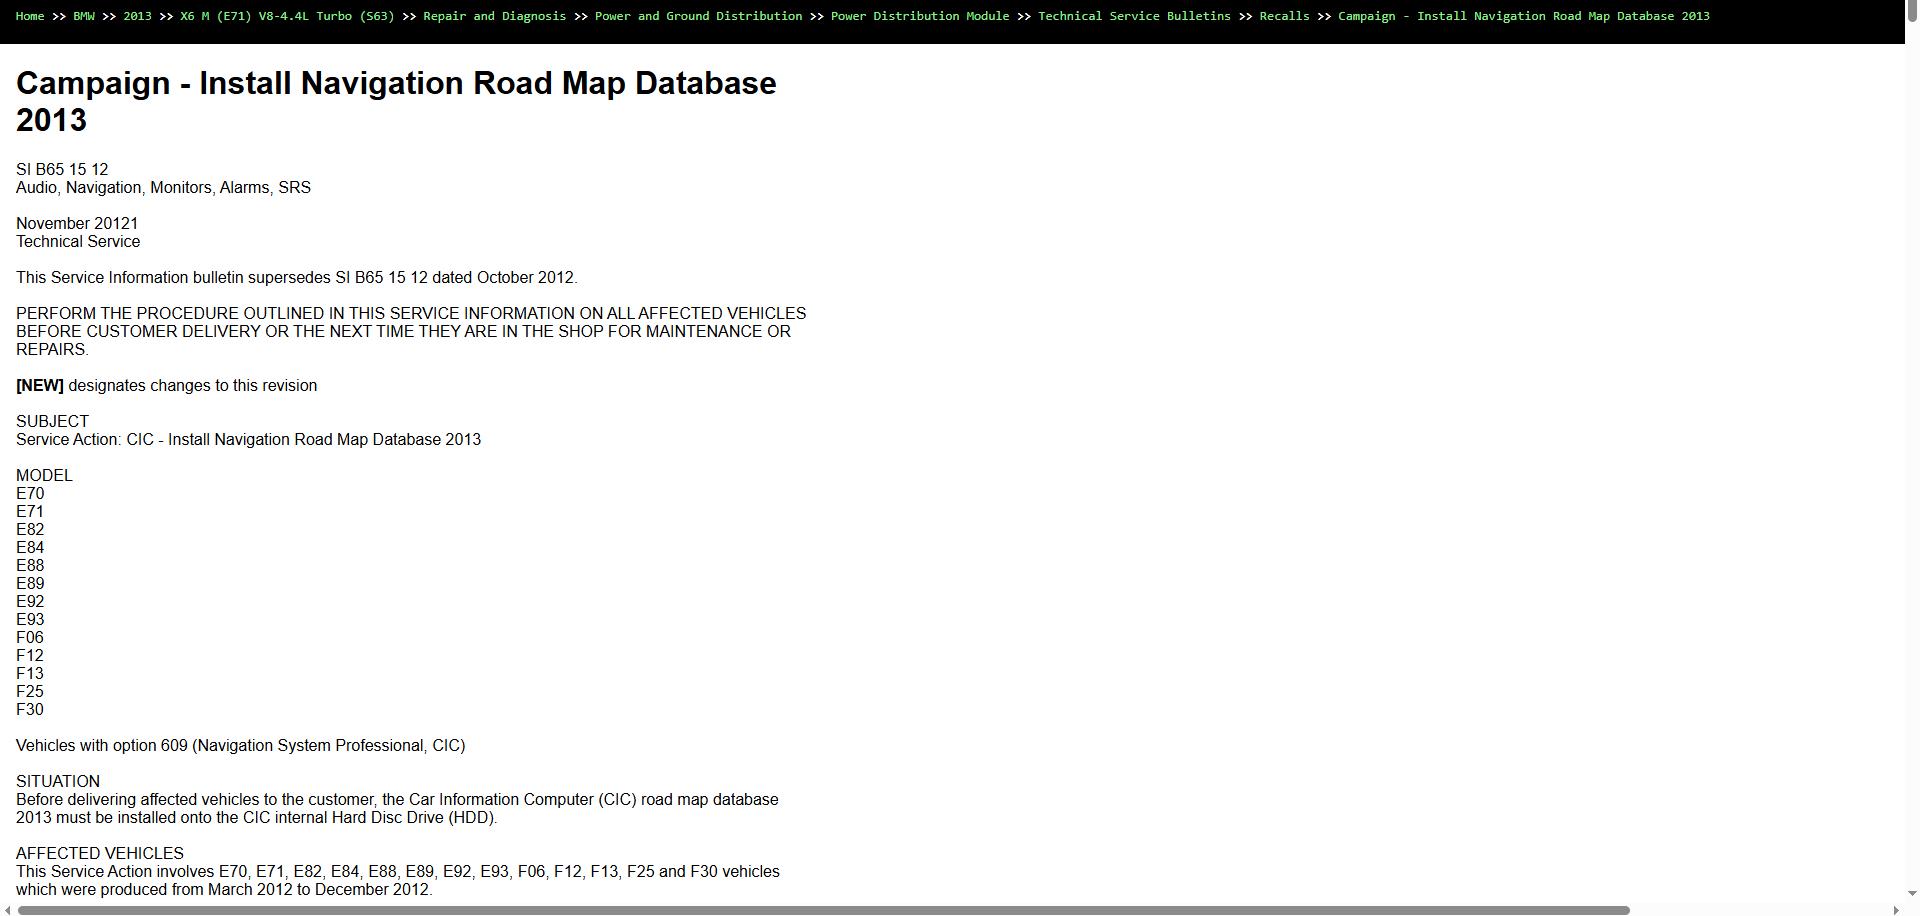
Task: Click the date text November 20121
Action: (x=77, y=224)
